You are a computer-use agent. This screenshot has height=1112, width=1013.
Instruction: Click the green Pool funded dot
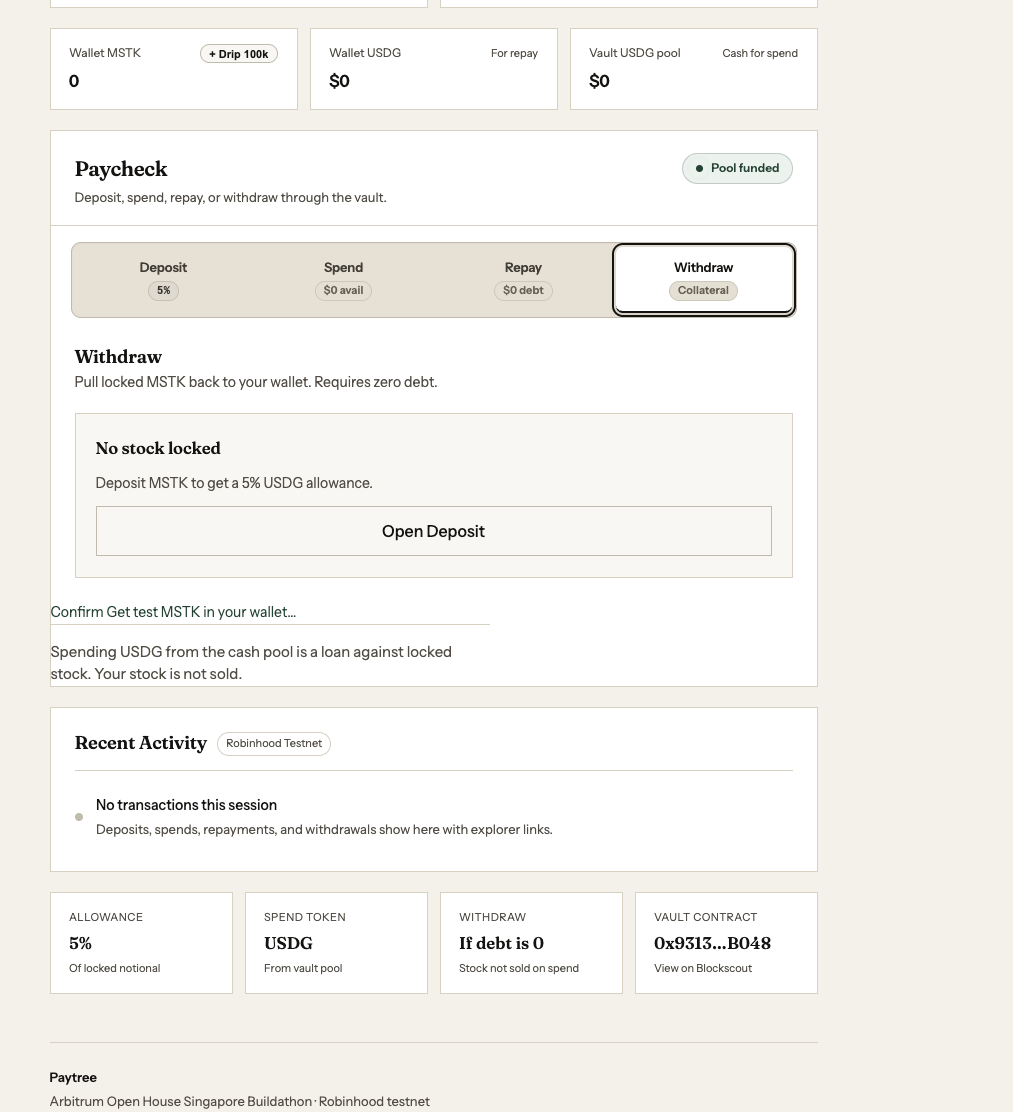point(699,168)
